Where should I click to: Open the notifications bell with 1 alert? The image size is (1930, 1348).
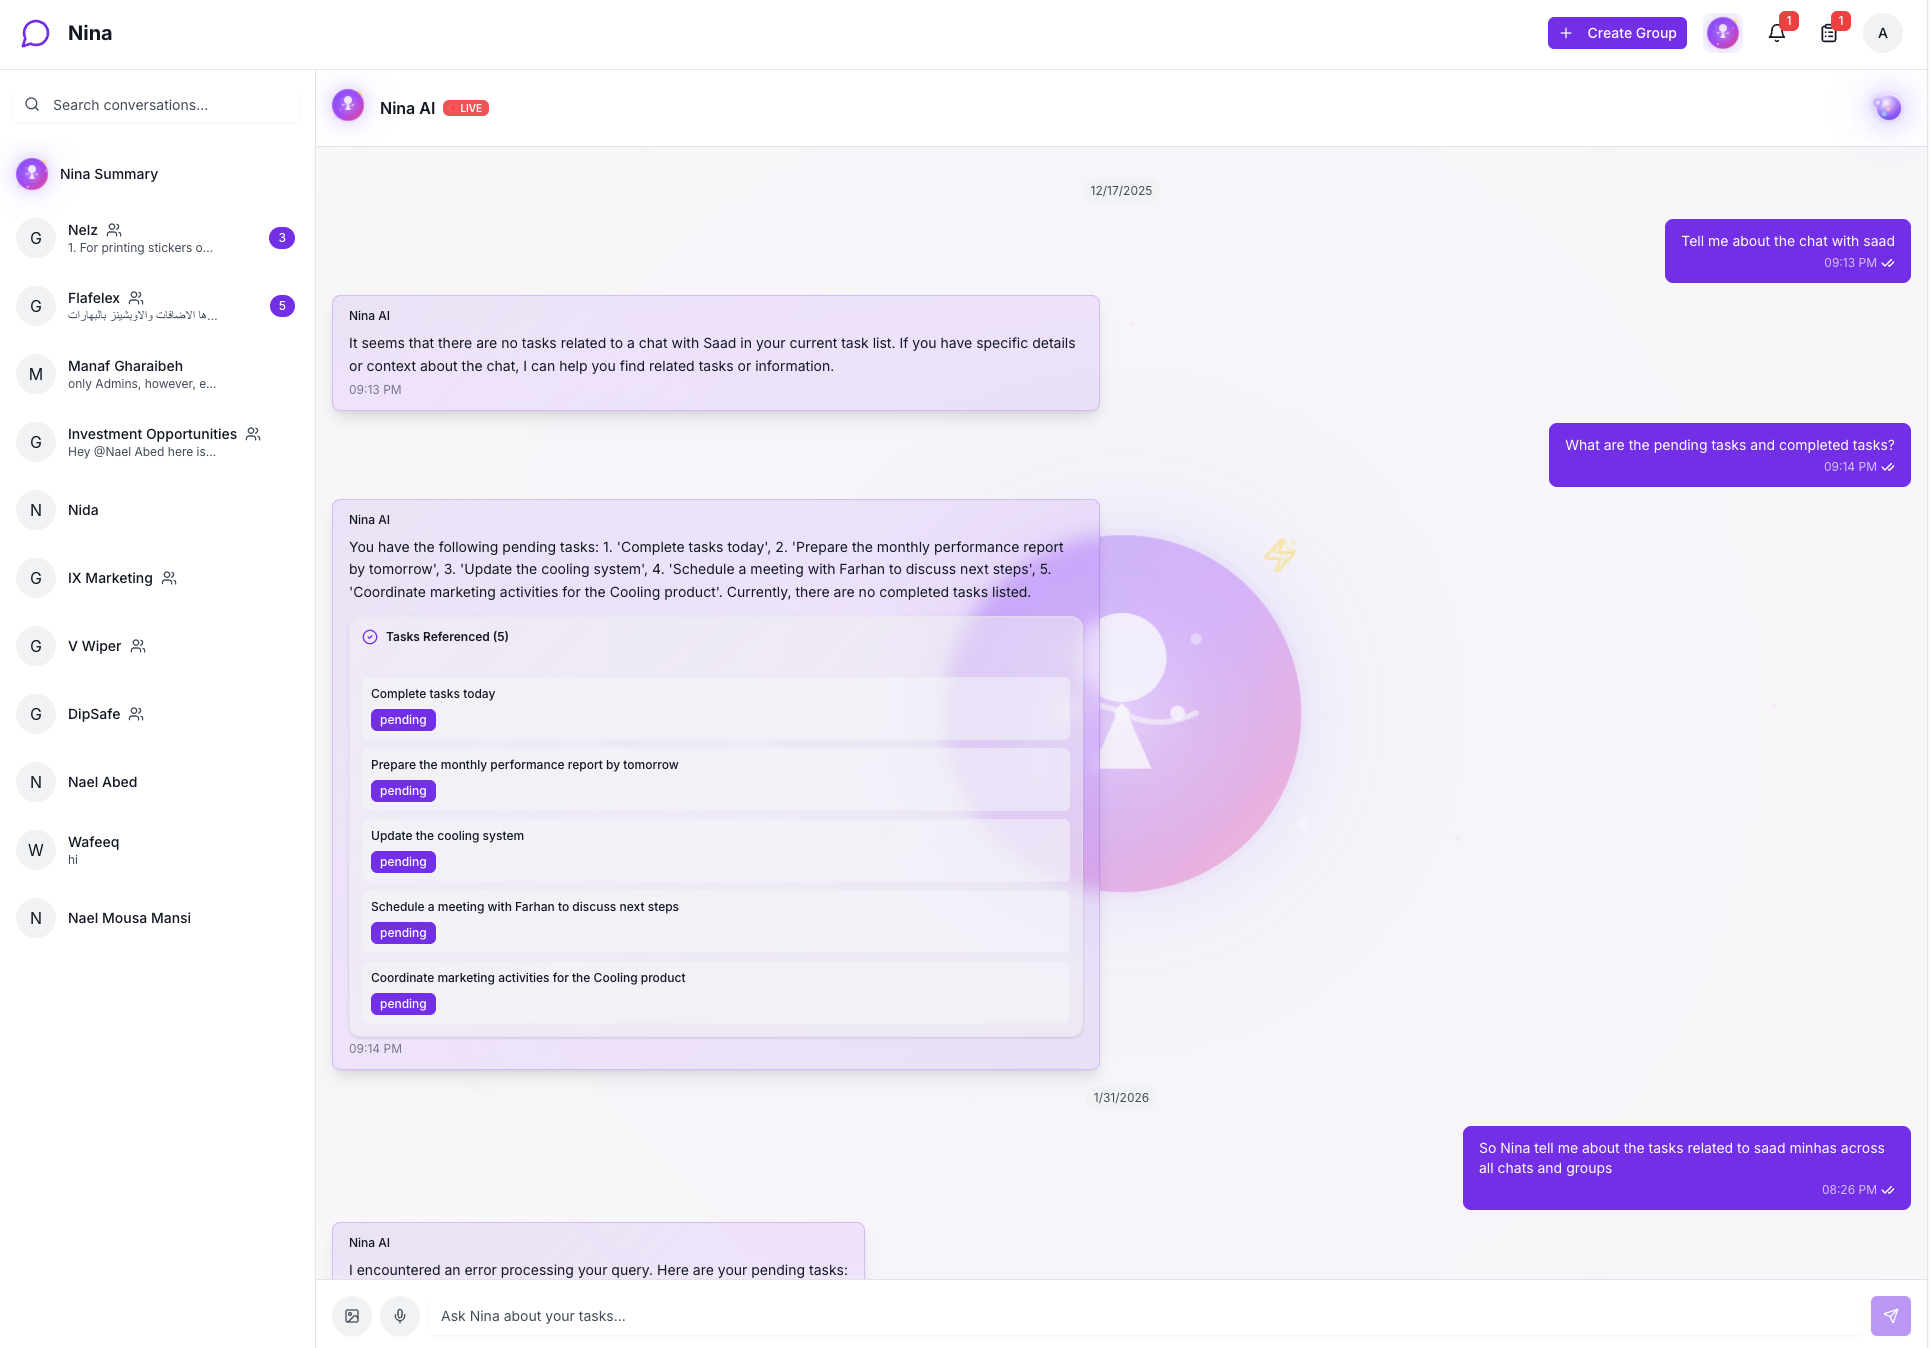(1777, 32)
